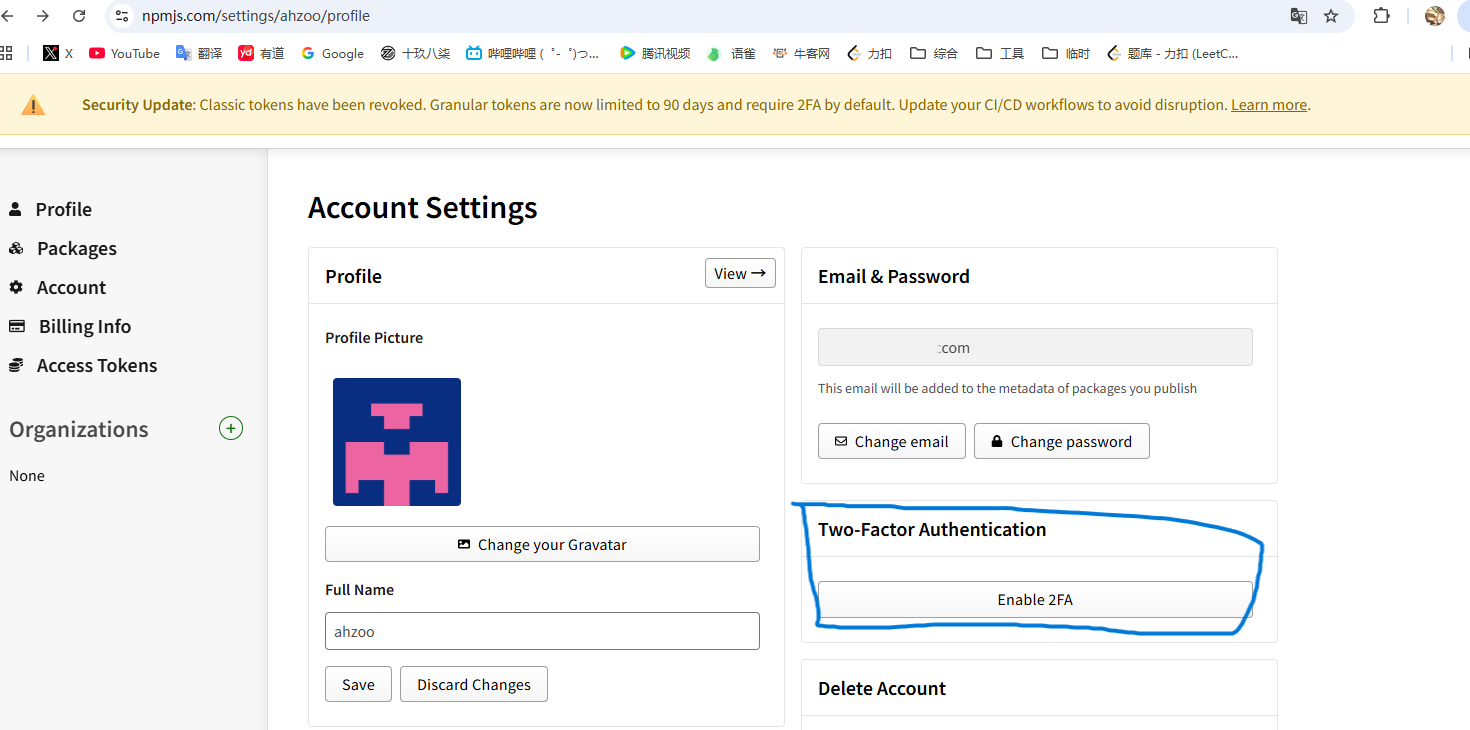Open the browser extensions puzzle icon
This screenshot has height=730, width=1470.
click(x=1381, y=16)
